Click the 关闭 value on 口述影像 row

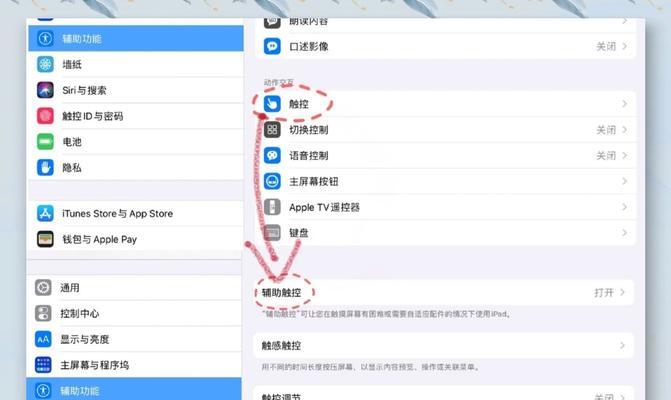click(606, 46)
